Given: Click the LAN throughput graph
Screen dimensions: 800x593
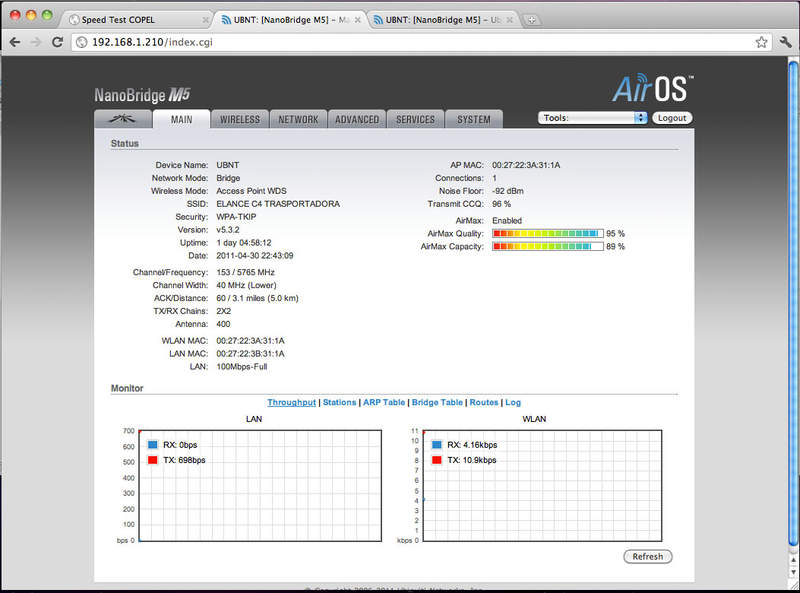Looking at the screenshot, I should pos(260,485).
